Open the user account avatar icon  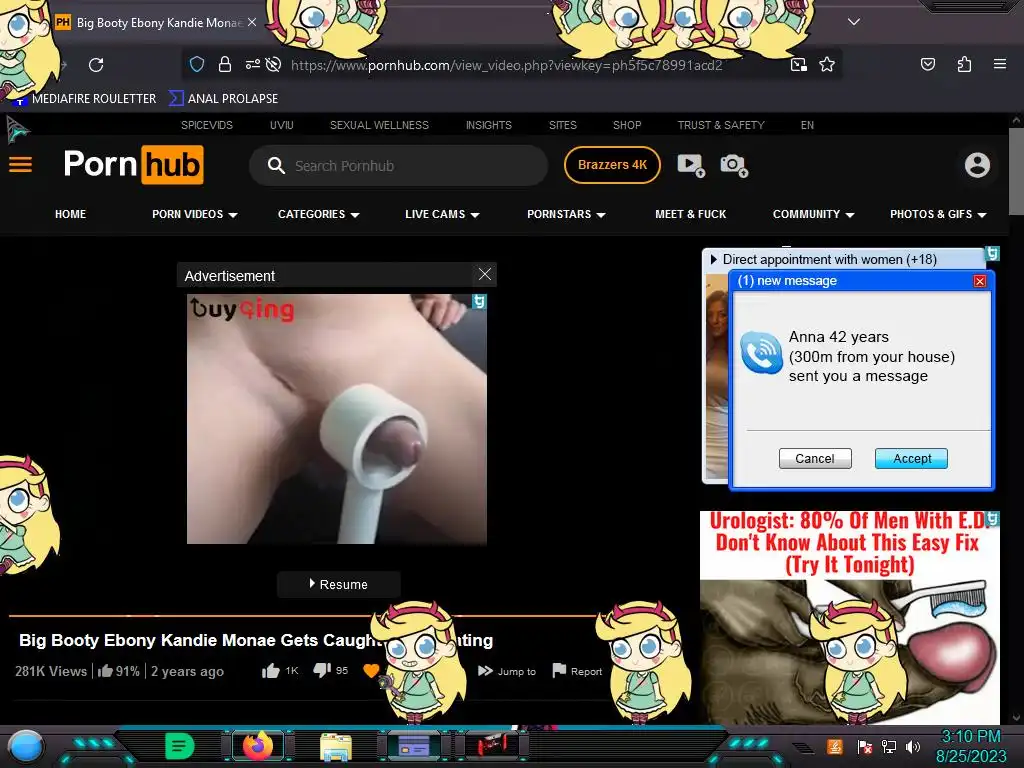point(977,165)
